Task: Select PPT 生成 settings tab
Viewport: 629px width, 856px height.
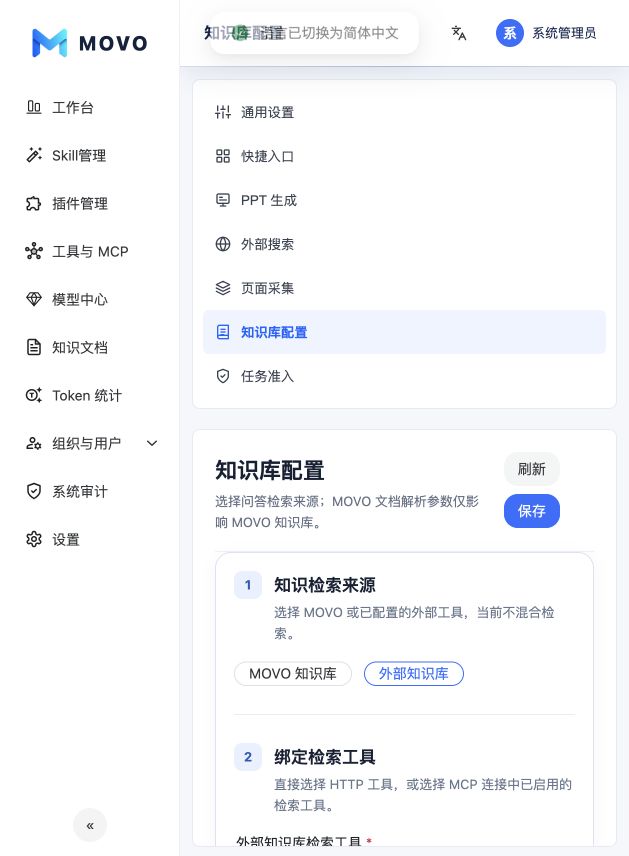Action: [404, 200]
